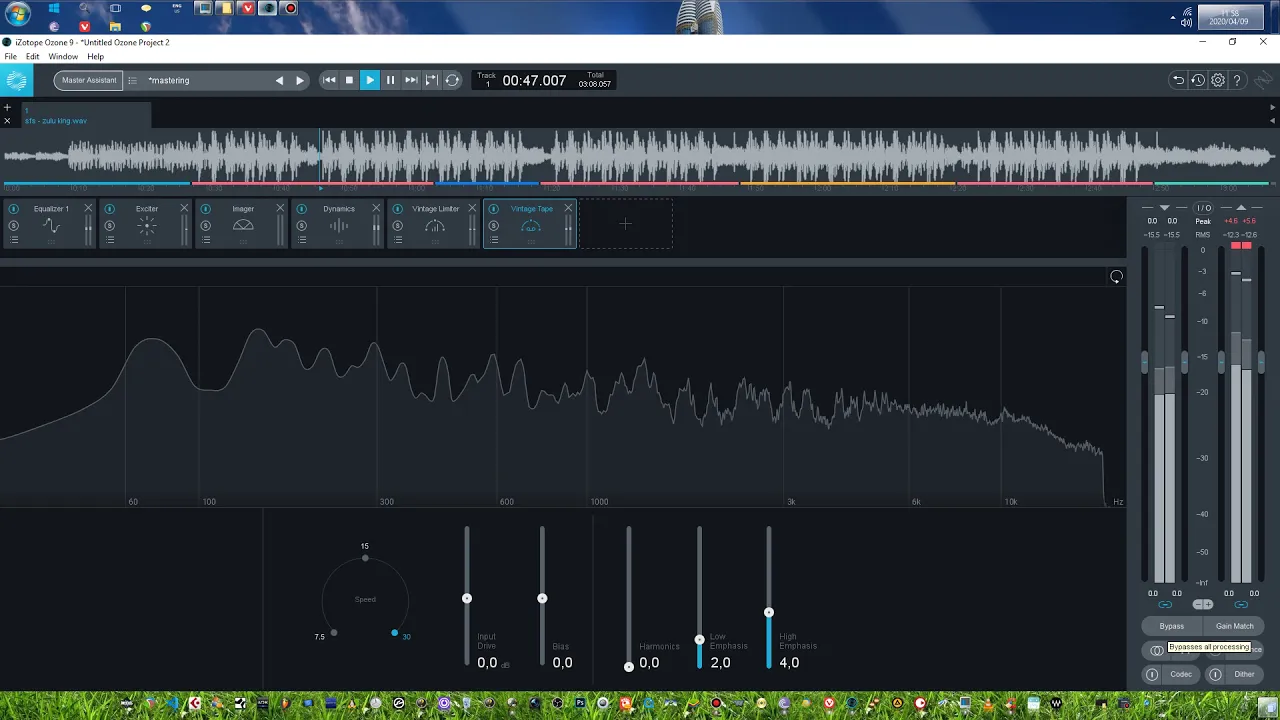1280x720 pixels.
Task: Solo the Equalizer 1 module
Action: coord(14,226)
